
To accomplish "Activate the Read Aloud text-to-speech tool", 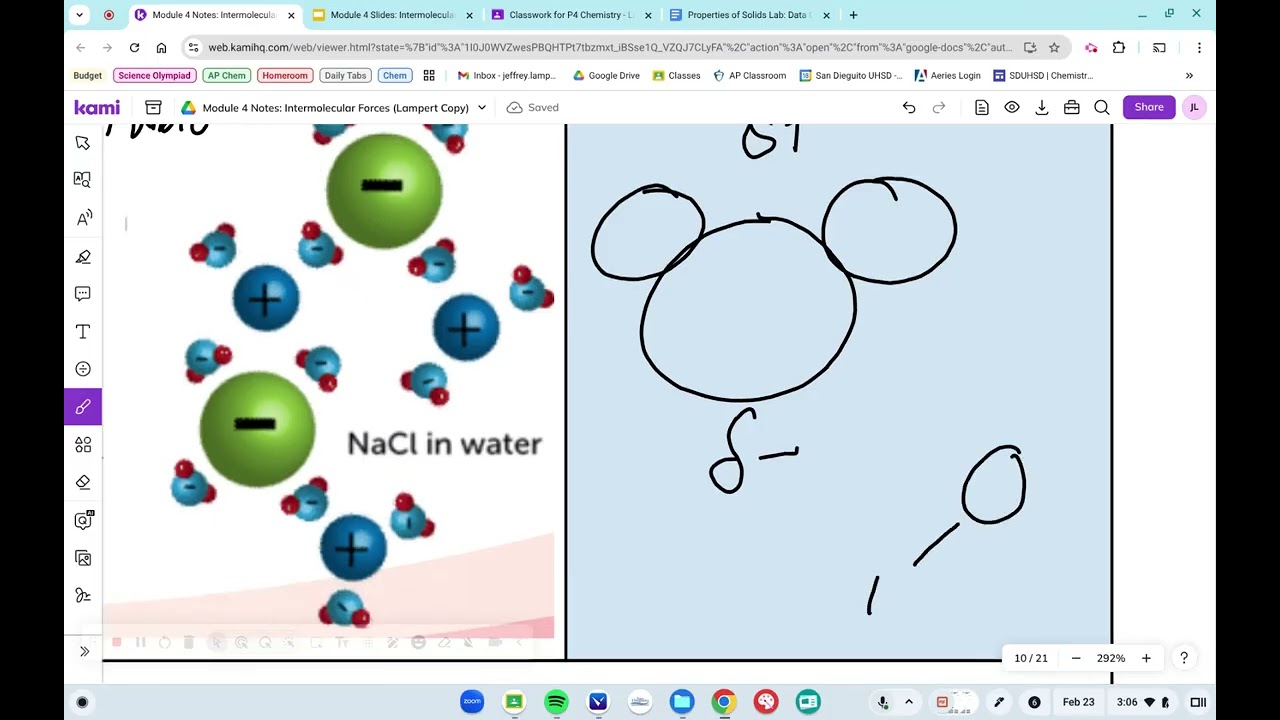I will pos(83,218).
